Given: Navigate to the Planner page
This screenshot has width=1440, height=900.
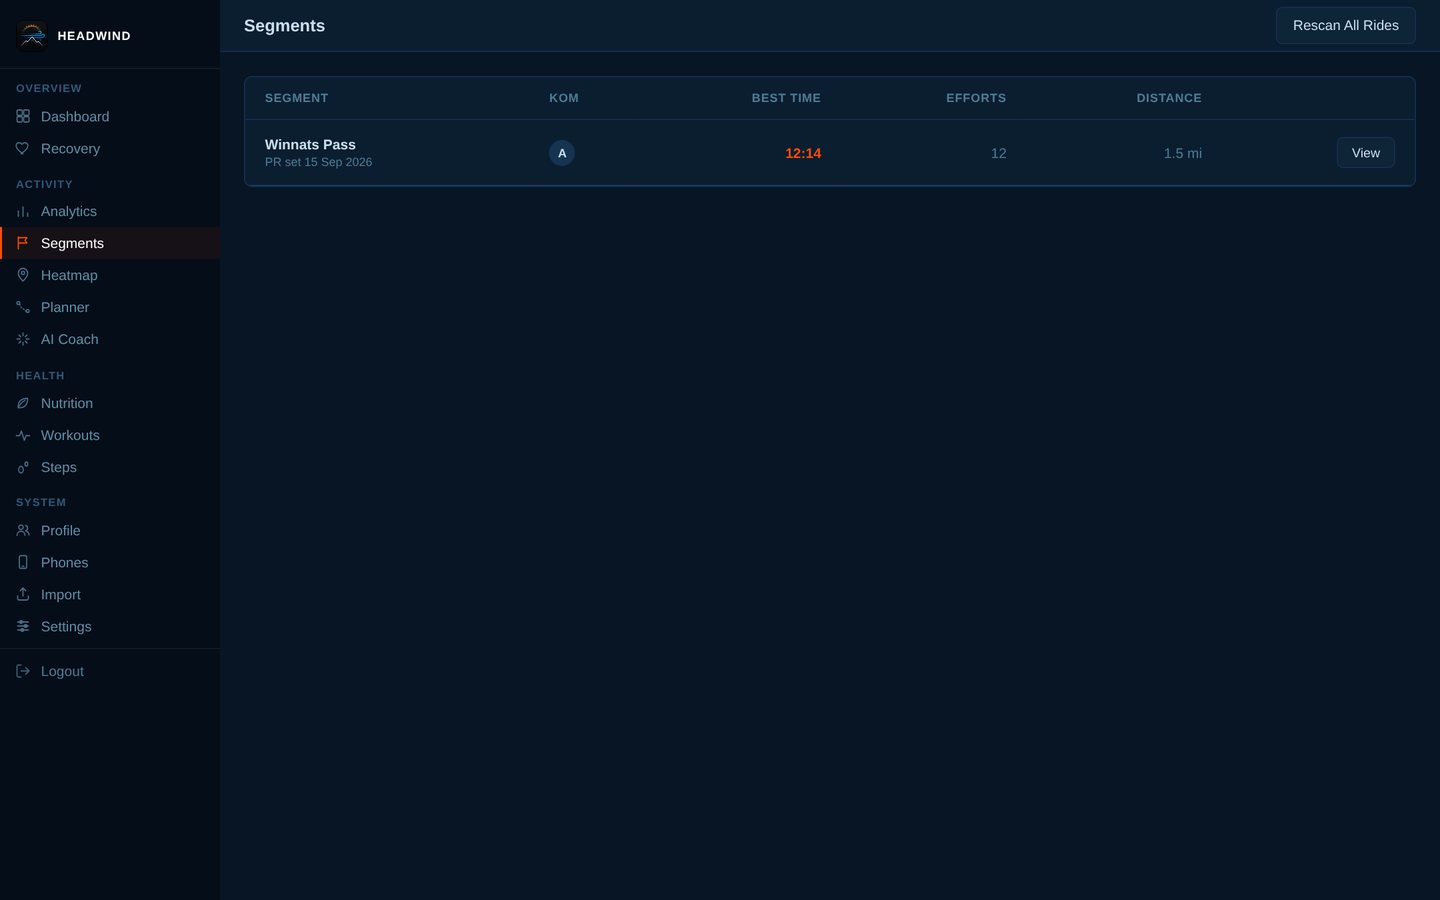Looking at the screenshot, I should tap(110, 308).
